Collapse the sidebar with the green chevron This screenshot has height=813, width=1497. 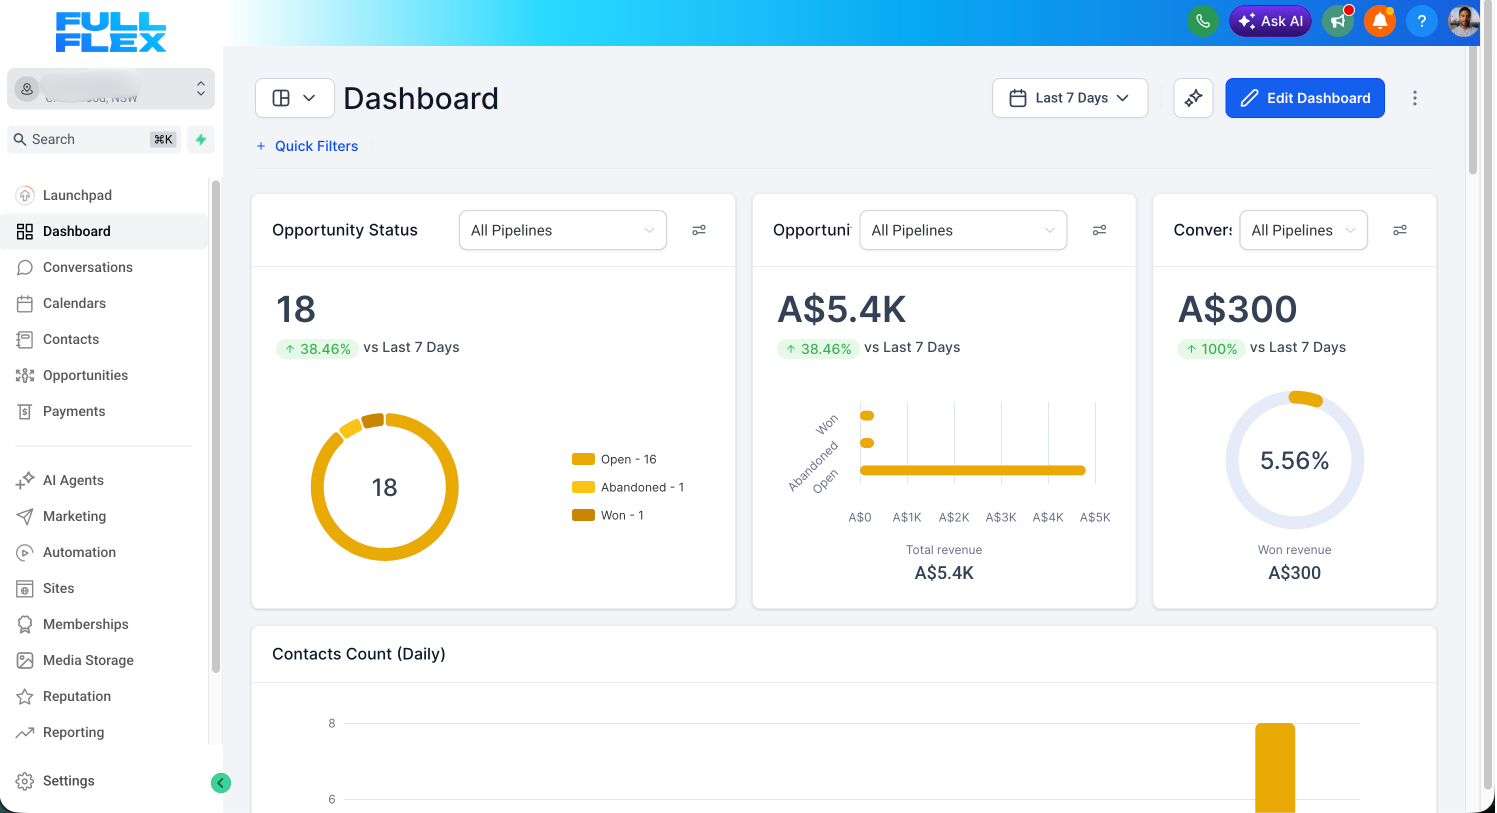tap(220, 782)
